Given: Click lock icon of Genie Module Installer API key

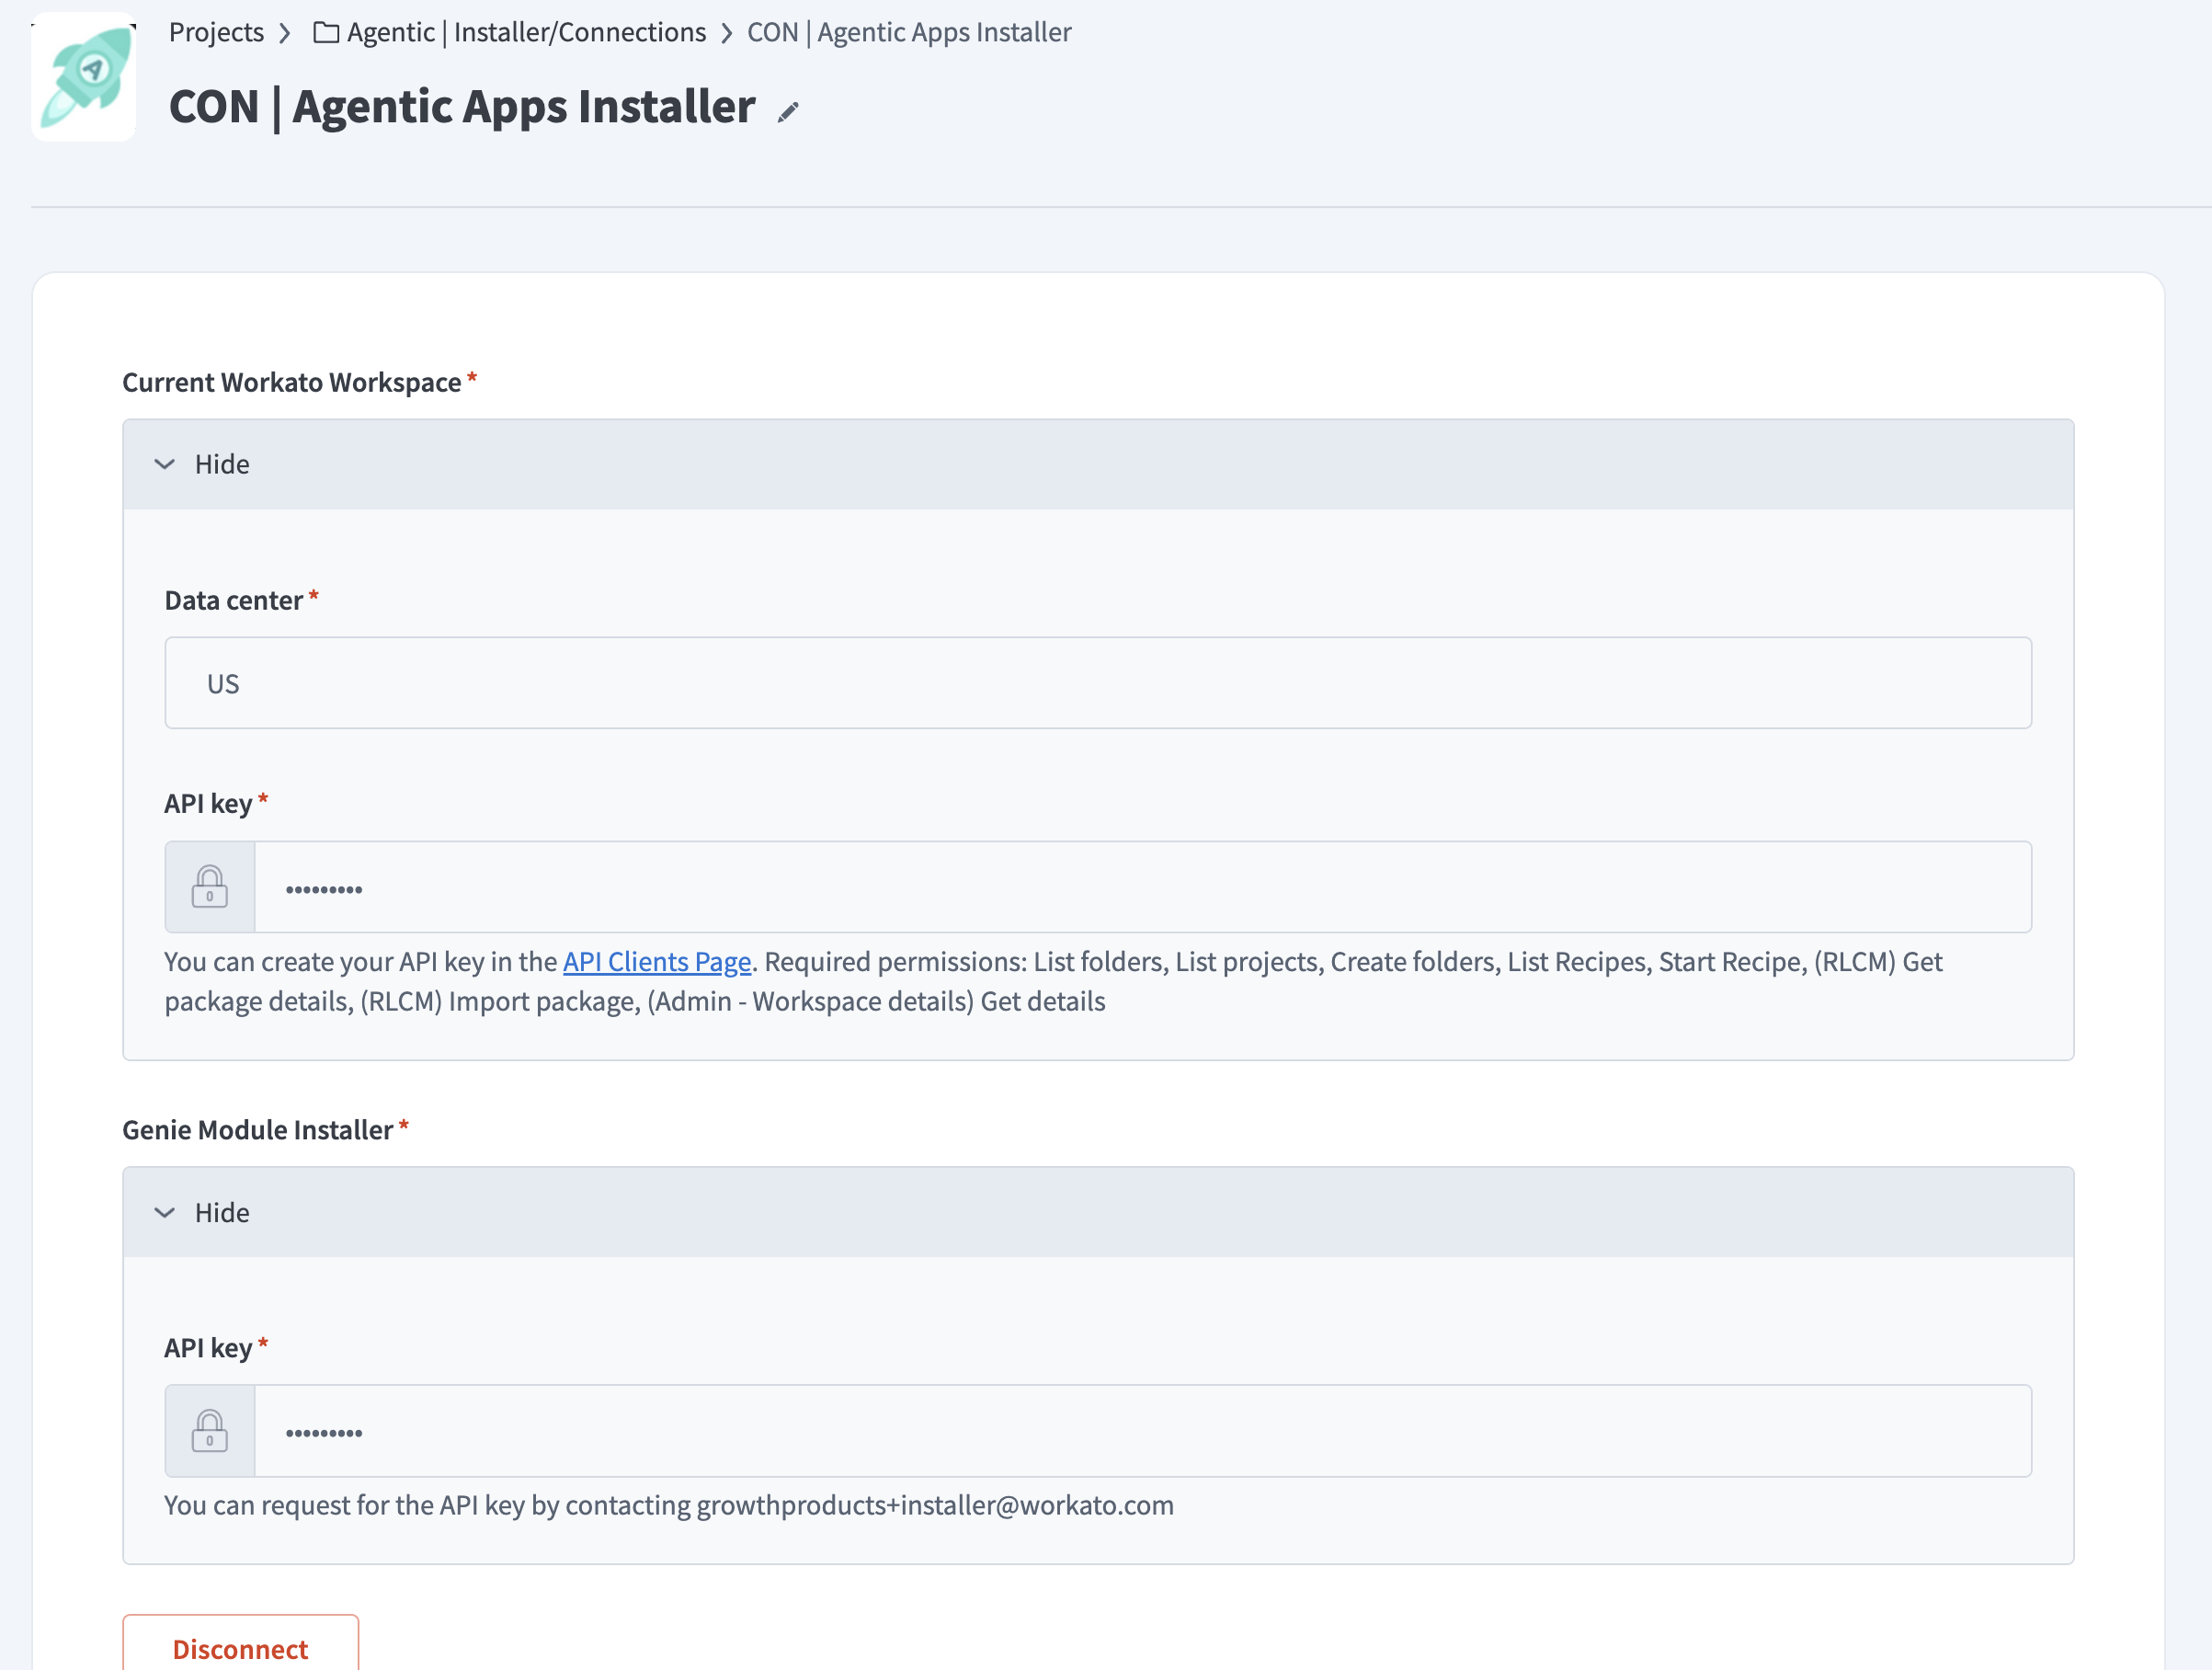Looking at the screenshot, I should tap(210, 1431).
